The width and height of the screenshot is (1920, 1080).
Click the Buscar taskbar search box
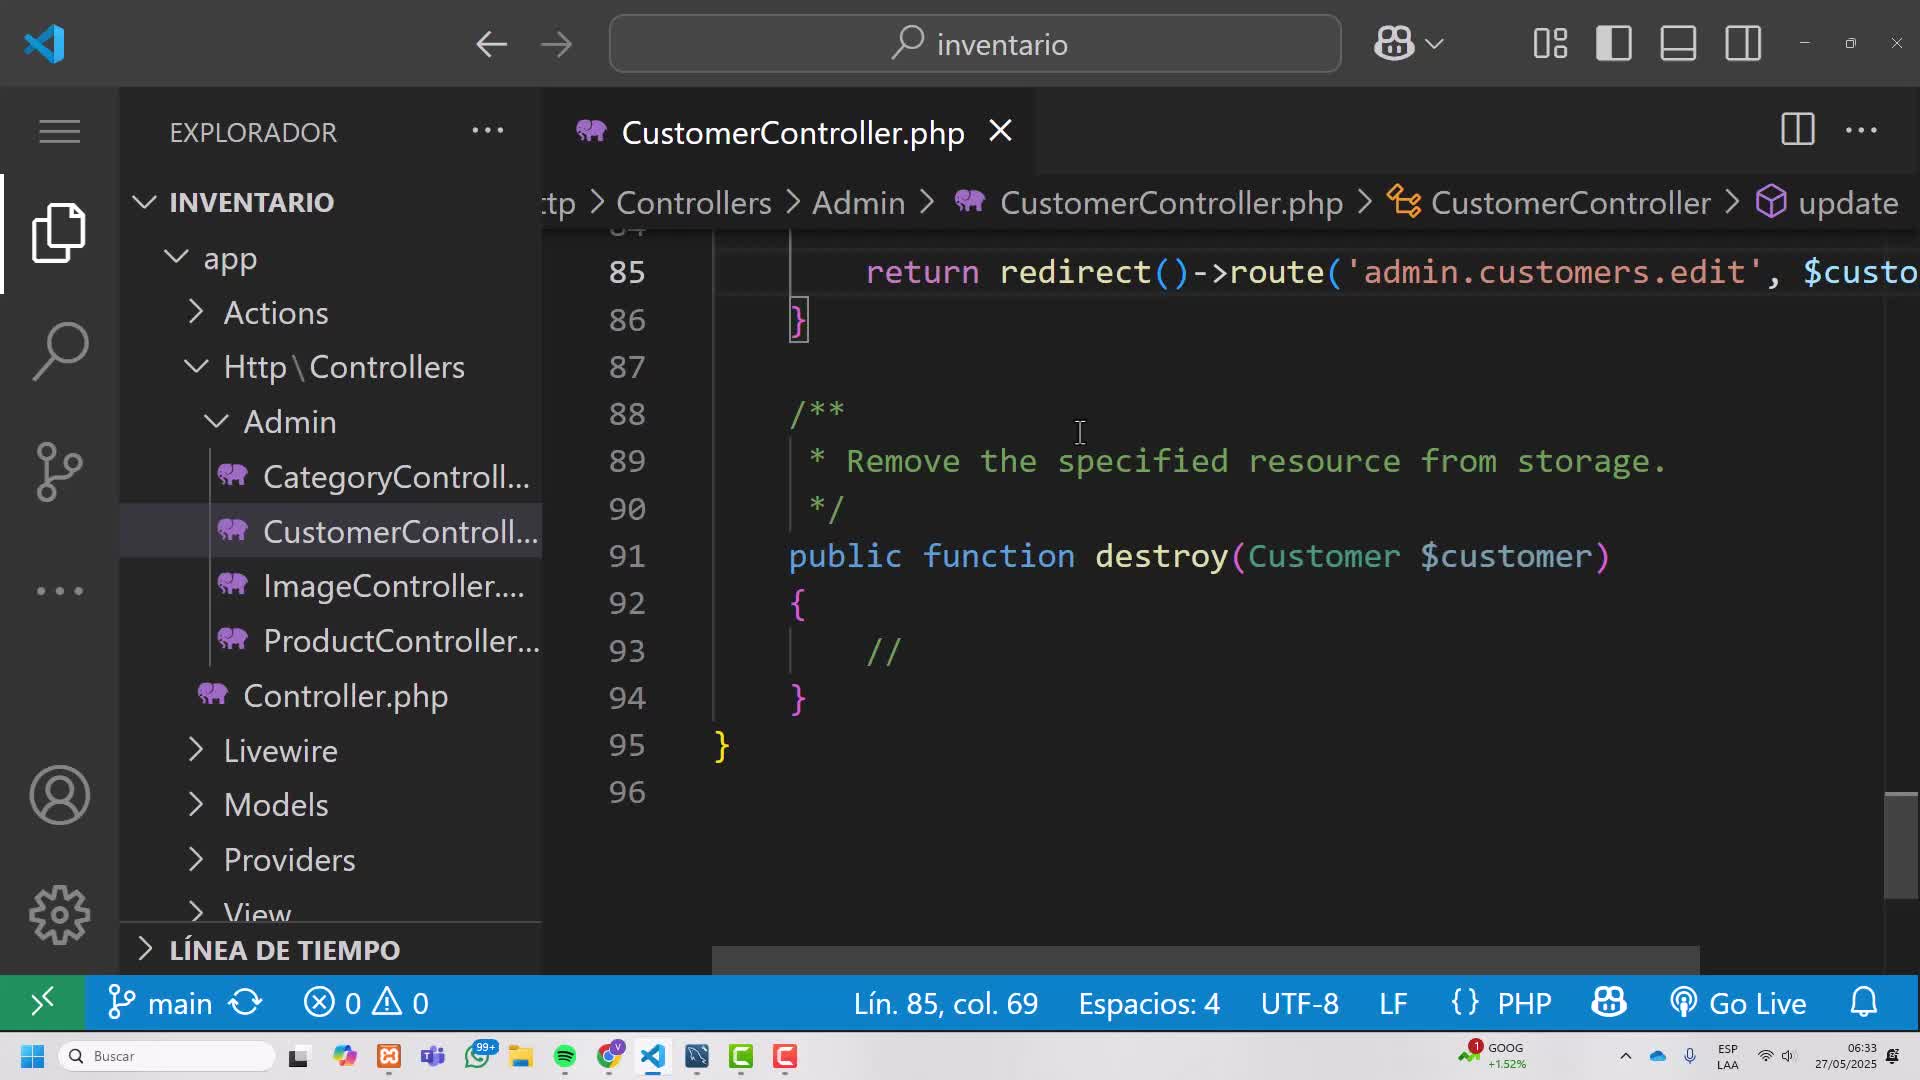tap(166, 1056)
